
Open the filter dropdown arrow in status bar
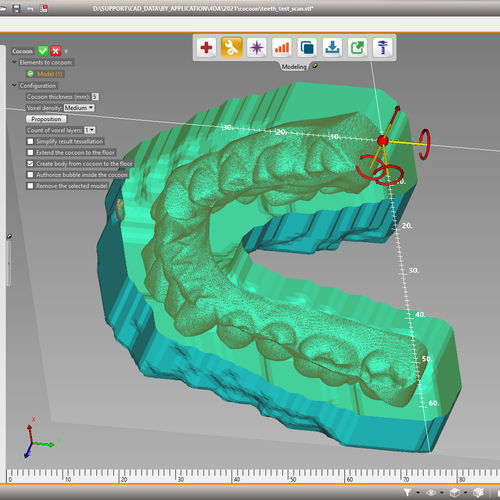[418, 493]
